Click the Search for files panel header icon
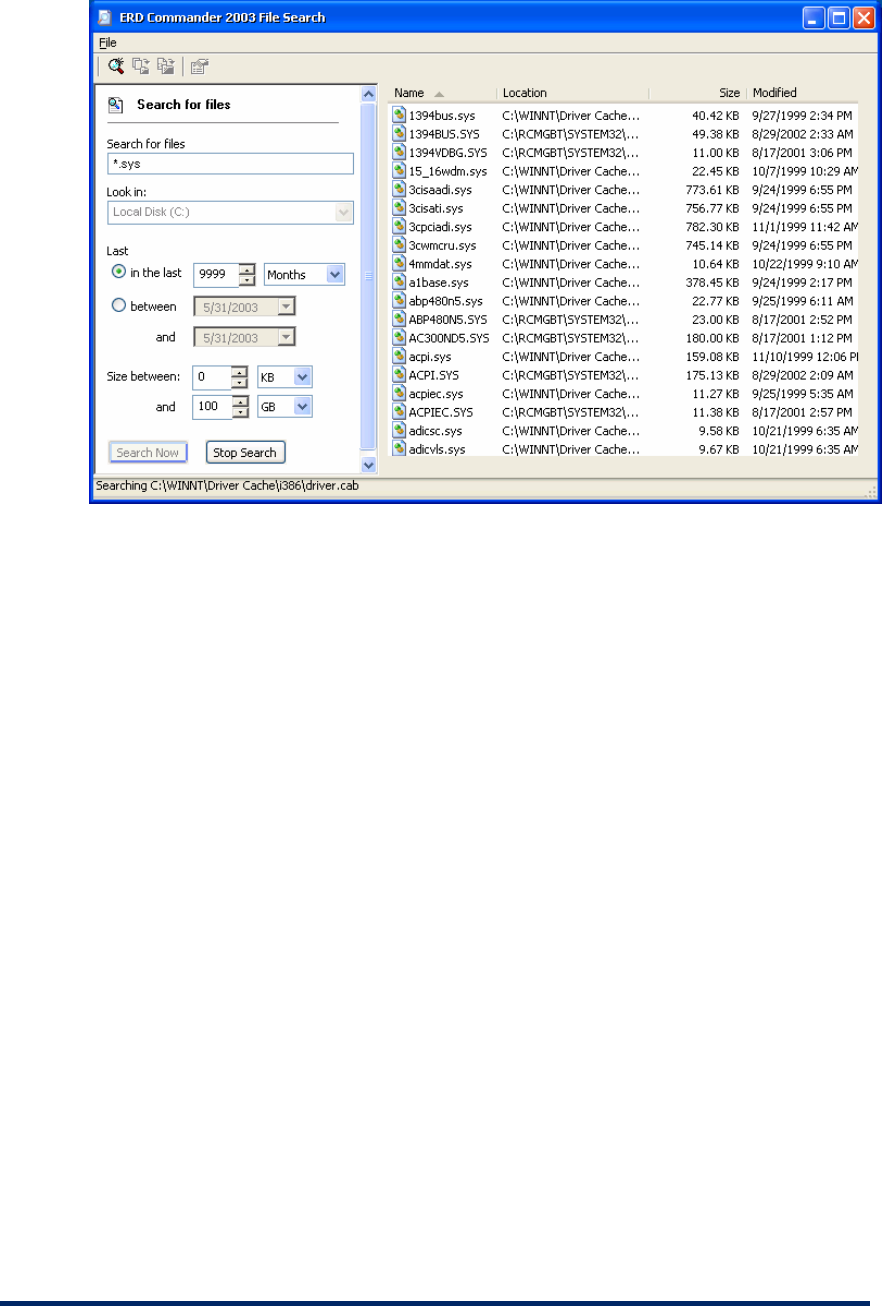This screenshot has height=1306, width=882. tap(116, 104)
